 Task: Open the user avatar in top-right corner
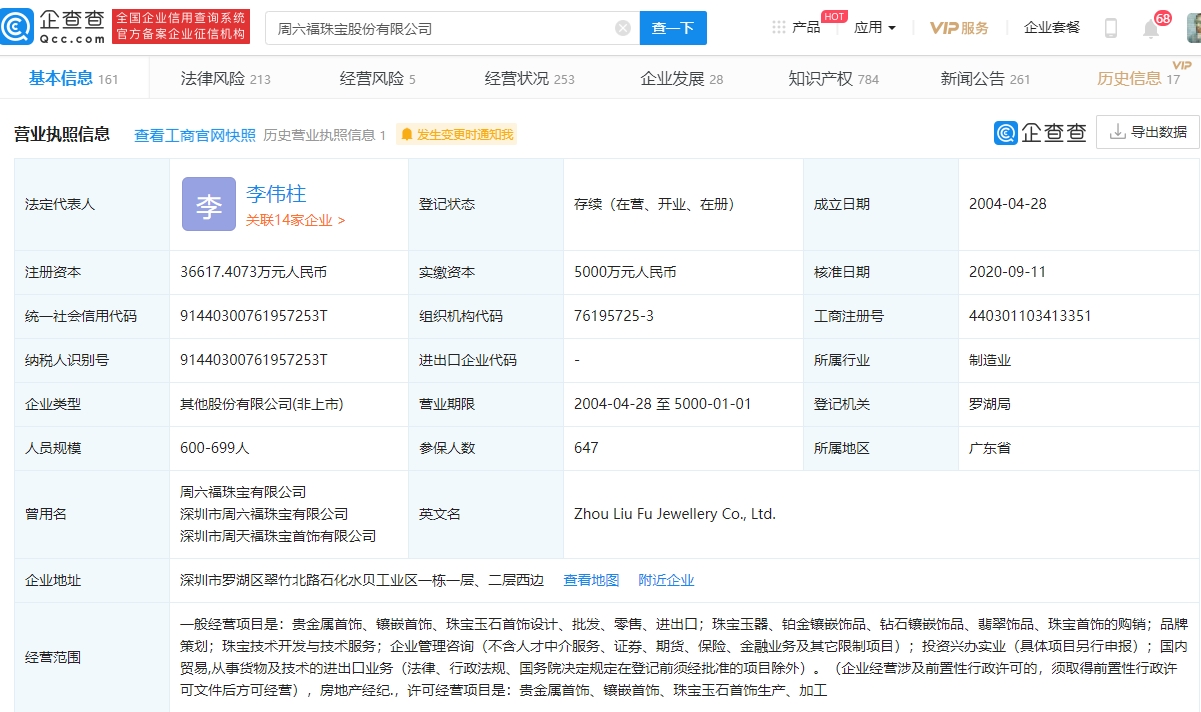(x=1193, y=28)
